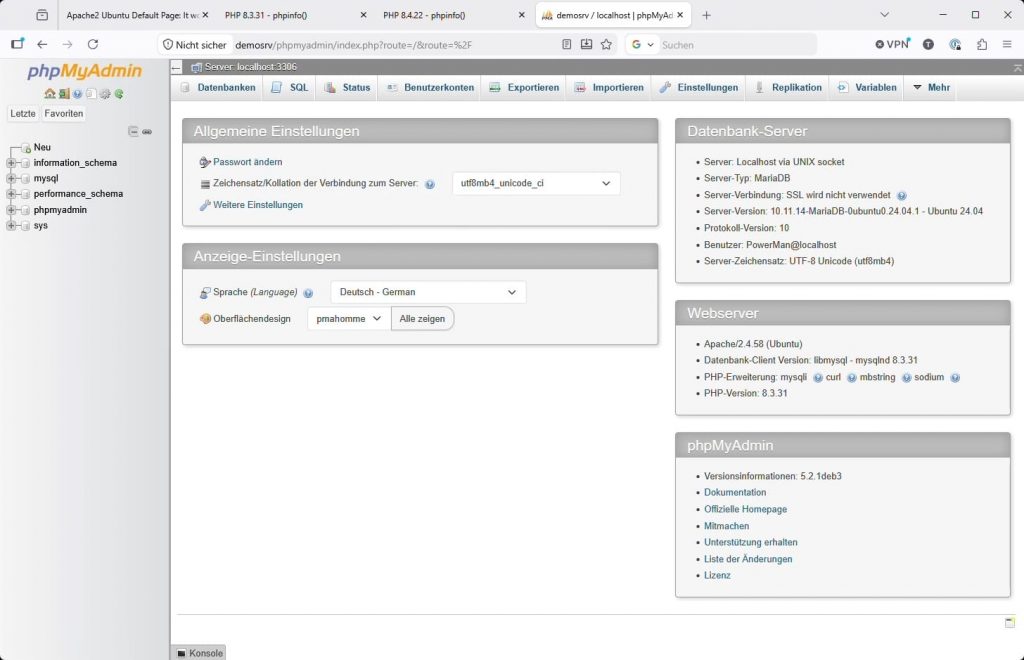
Task: Open search engine selector next to Suchen
Action: pyautogui.click(x=643, y=45)
